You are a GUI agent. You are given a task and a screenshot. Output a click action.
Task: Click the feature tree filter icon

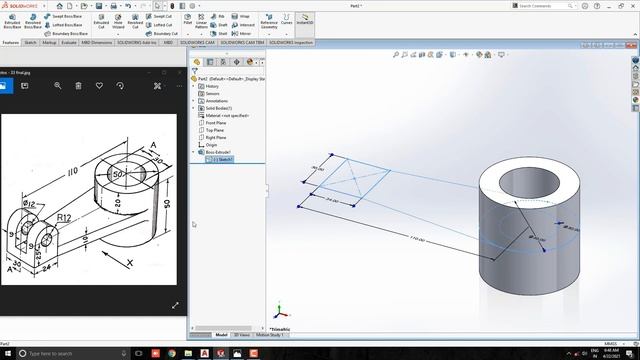tap(195, 71)
